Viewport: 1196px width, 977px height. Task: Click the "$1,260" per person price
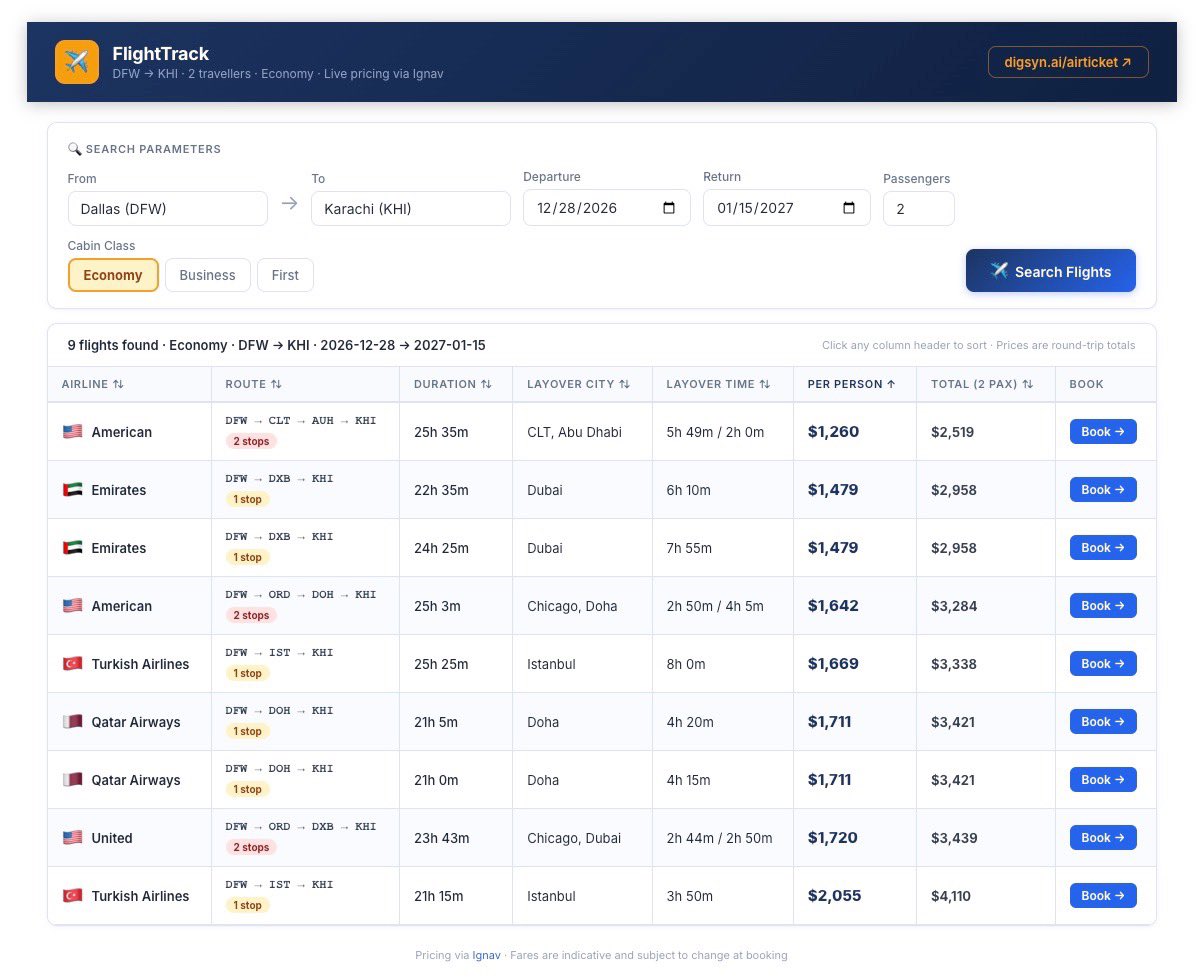coord(833,432)
